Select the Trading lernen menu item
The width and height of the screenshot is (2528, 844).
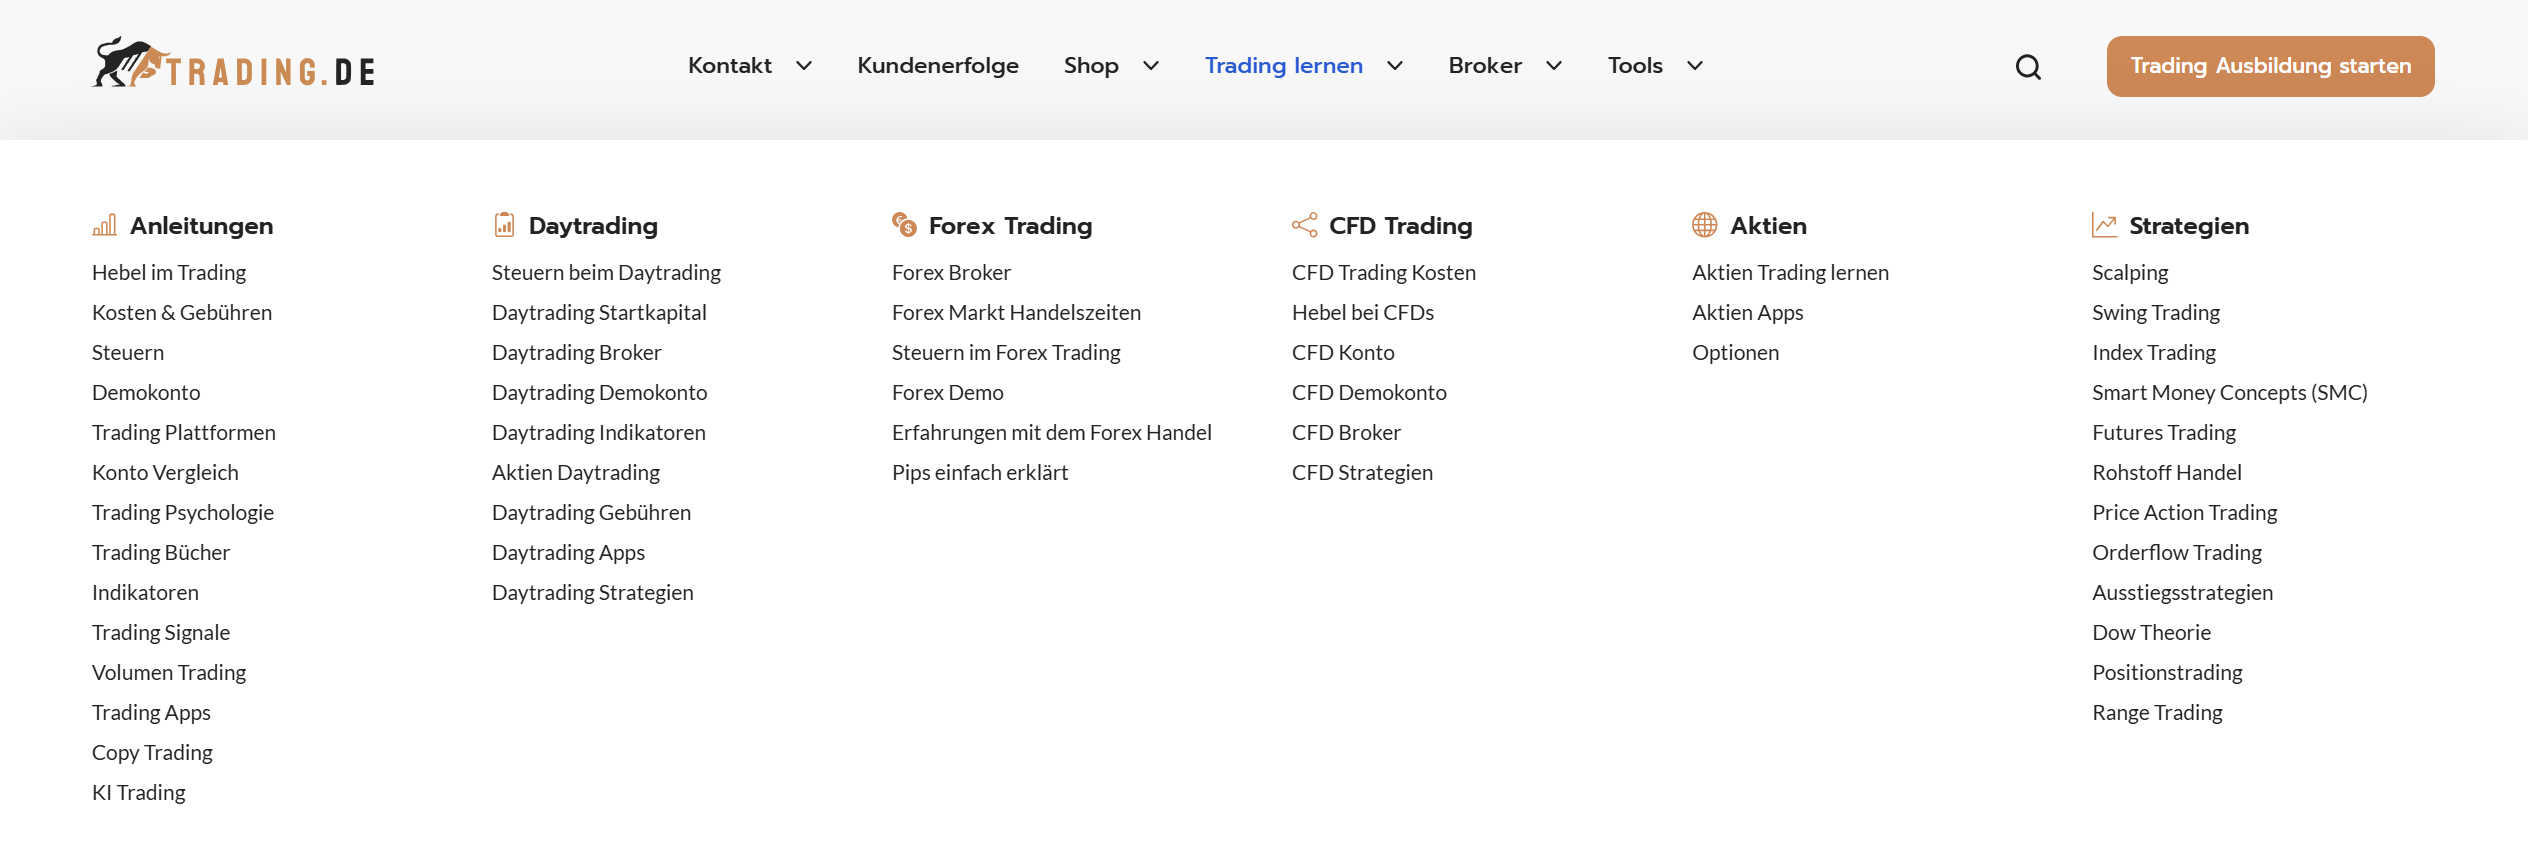tap(1284, 66)
